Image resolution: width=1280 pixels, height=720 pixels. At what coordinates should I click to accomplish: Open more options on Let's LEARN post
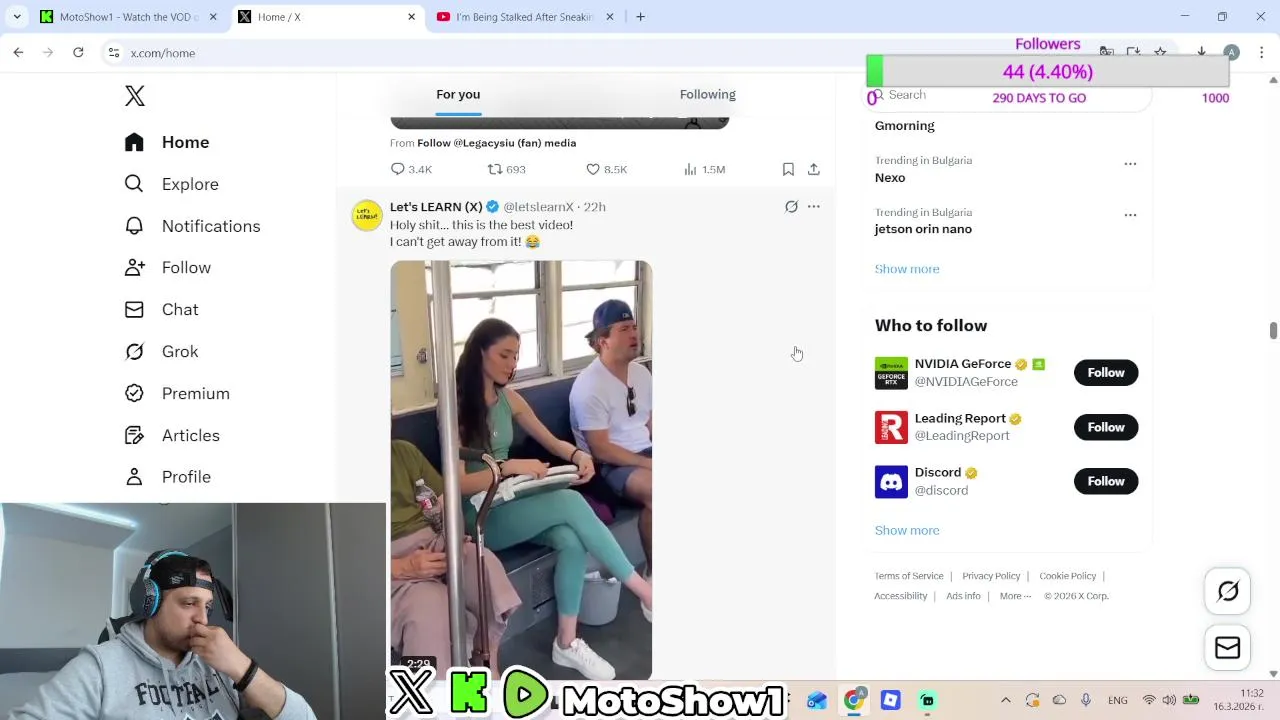point(814,207)
